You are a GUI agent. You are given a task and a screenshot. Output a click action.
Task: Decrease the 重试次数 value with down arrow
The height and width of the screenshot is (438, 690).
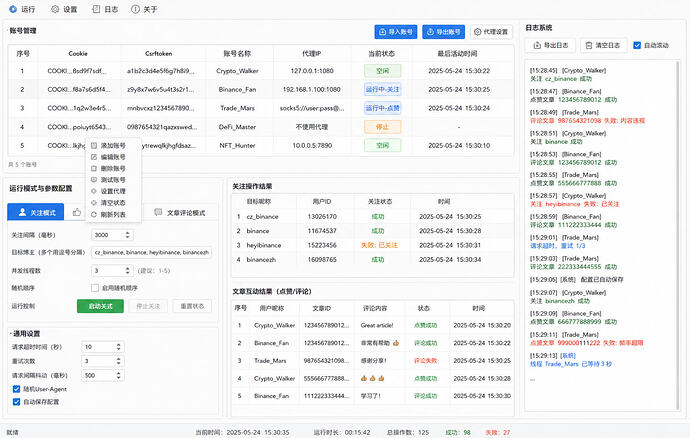(118, 363)
